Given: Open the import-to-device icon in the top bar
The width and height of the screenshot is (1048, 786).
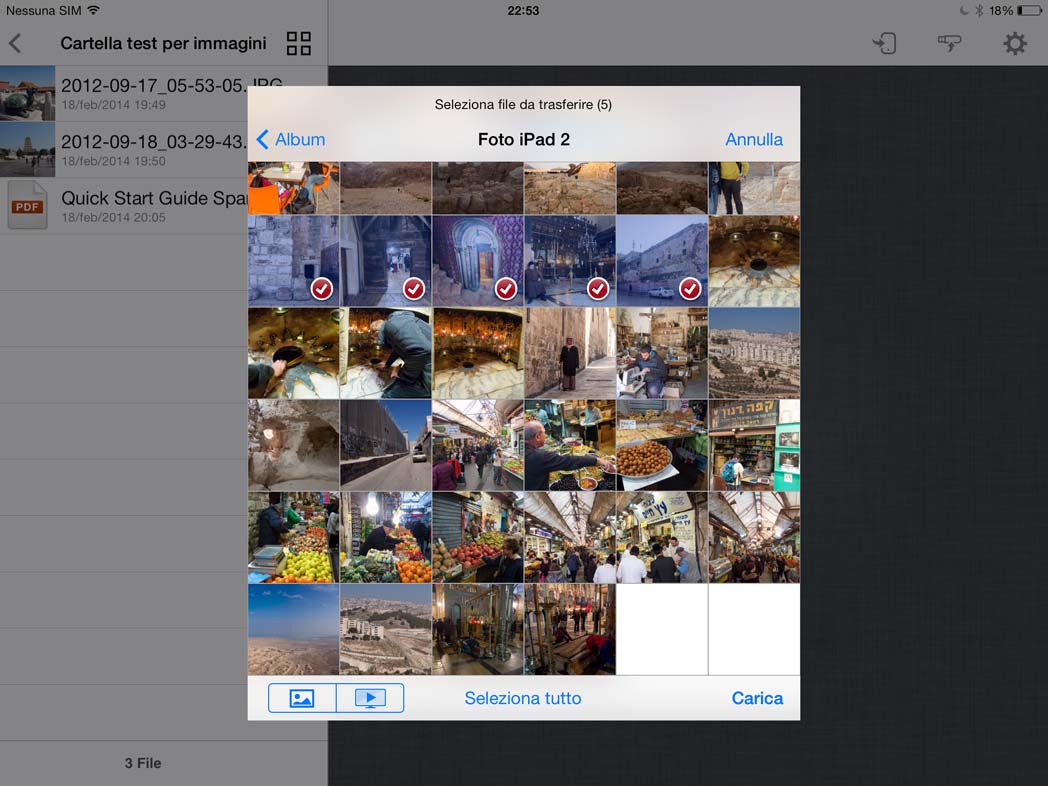Looking at the screenshot, I should (x=884, y=44).
